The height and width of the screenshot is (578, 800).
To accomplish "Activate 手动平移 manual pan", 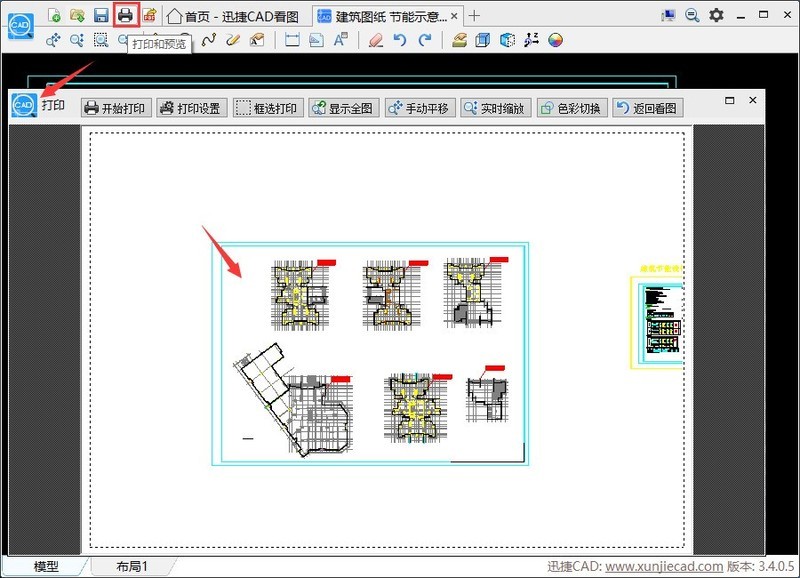I will coord(419,108).
